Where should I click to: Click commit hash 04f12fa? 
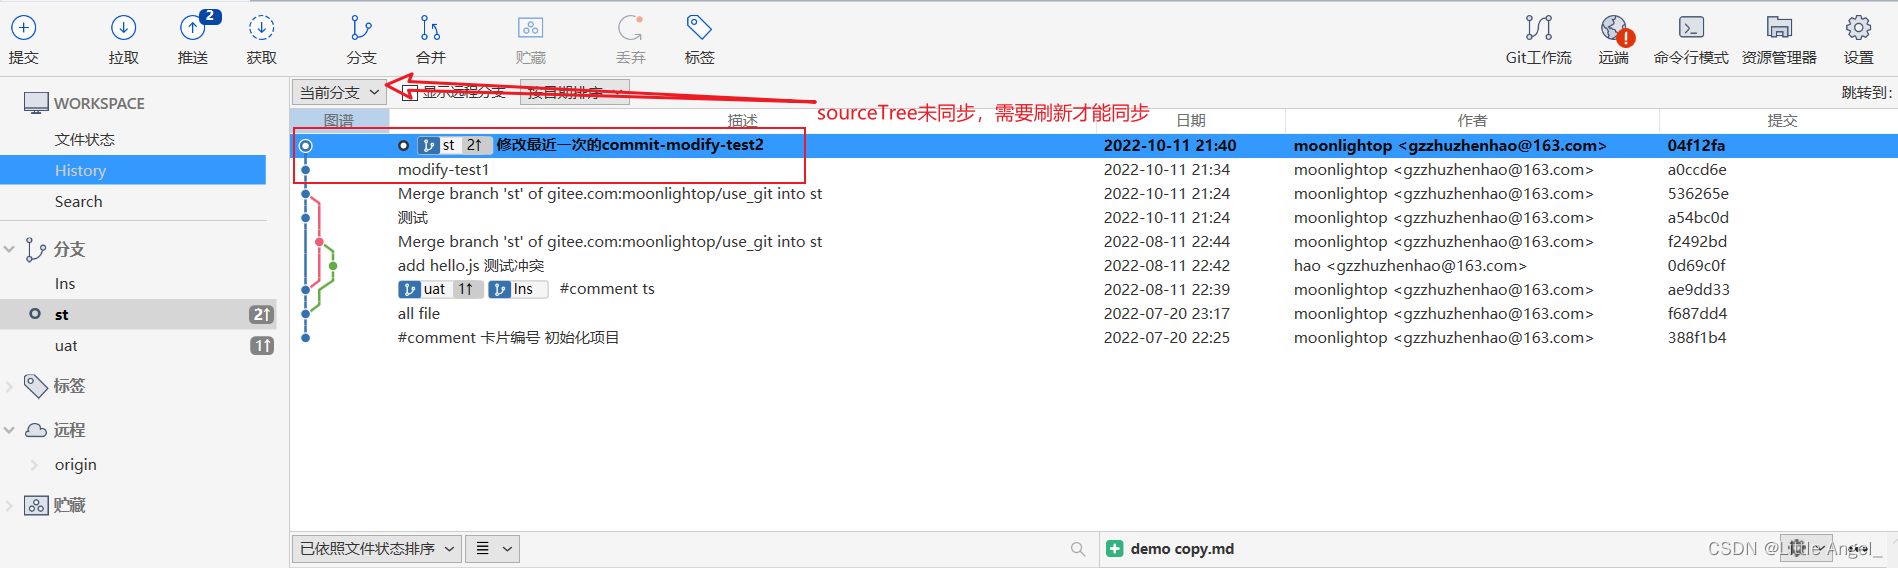(1696, 145)
